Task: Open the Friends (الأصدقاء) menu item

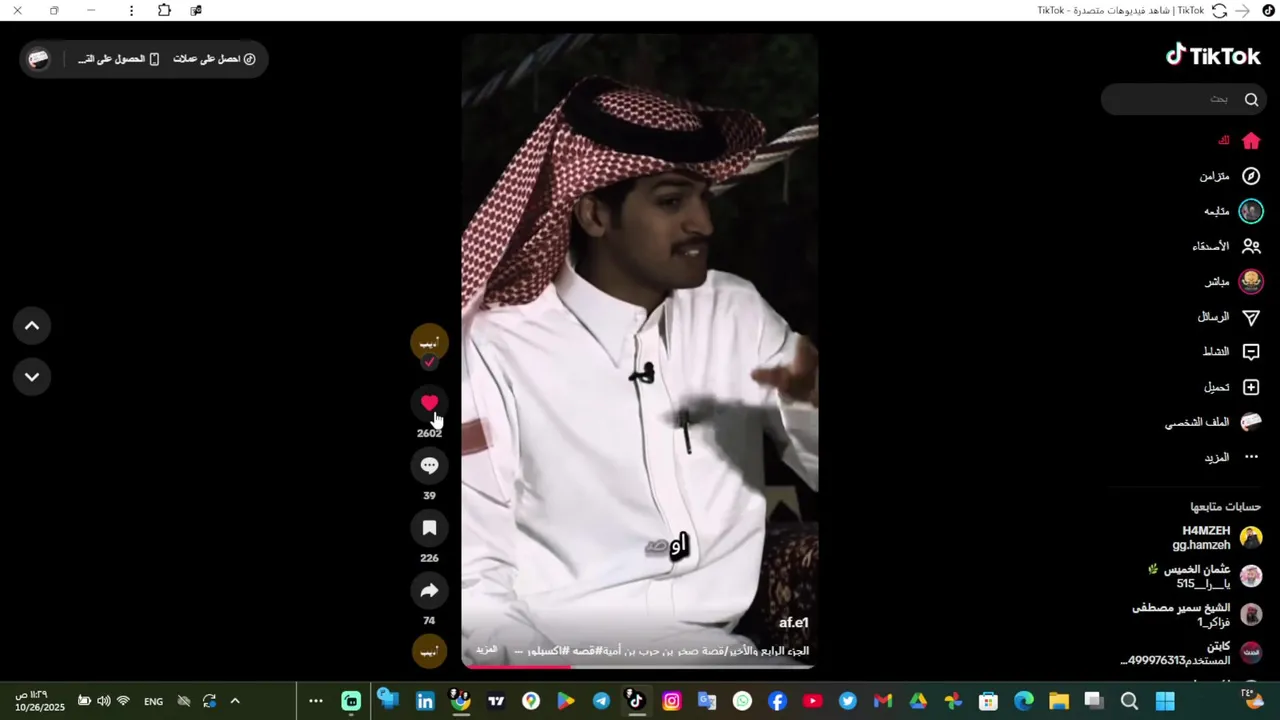Action: [x=1227, y=246]
